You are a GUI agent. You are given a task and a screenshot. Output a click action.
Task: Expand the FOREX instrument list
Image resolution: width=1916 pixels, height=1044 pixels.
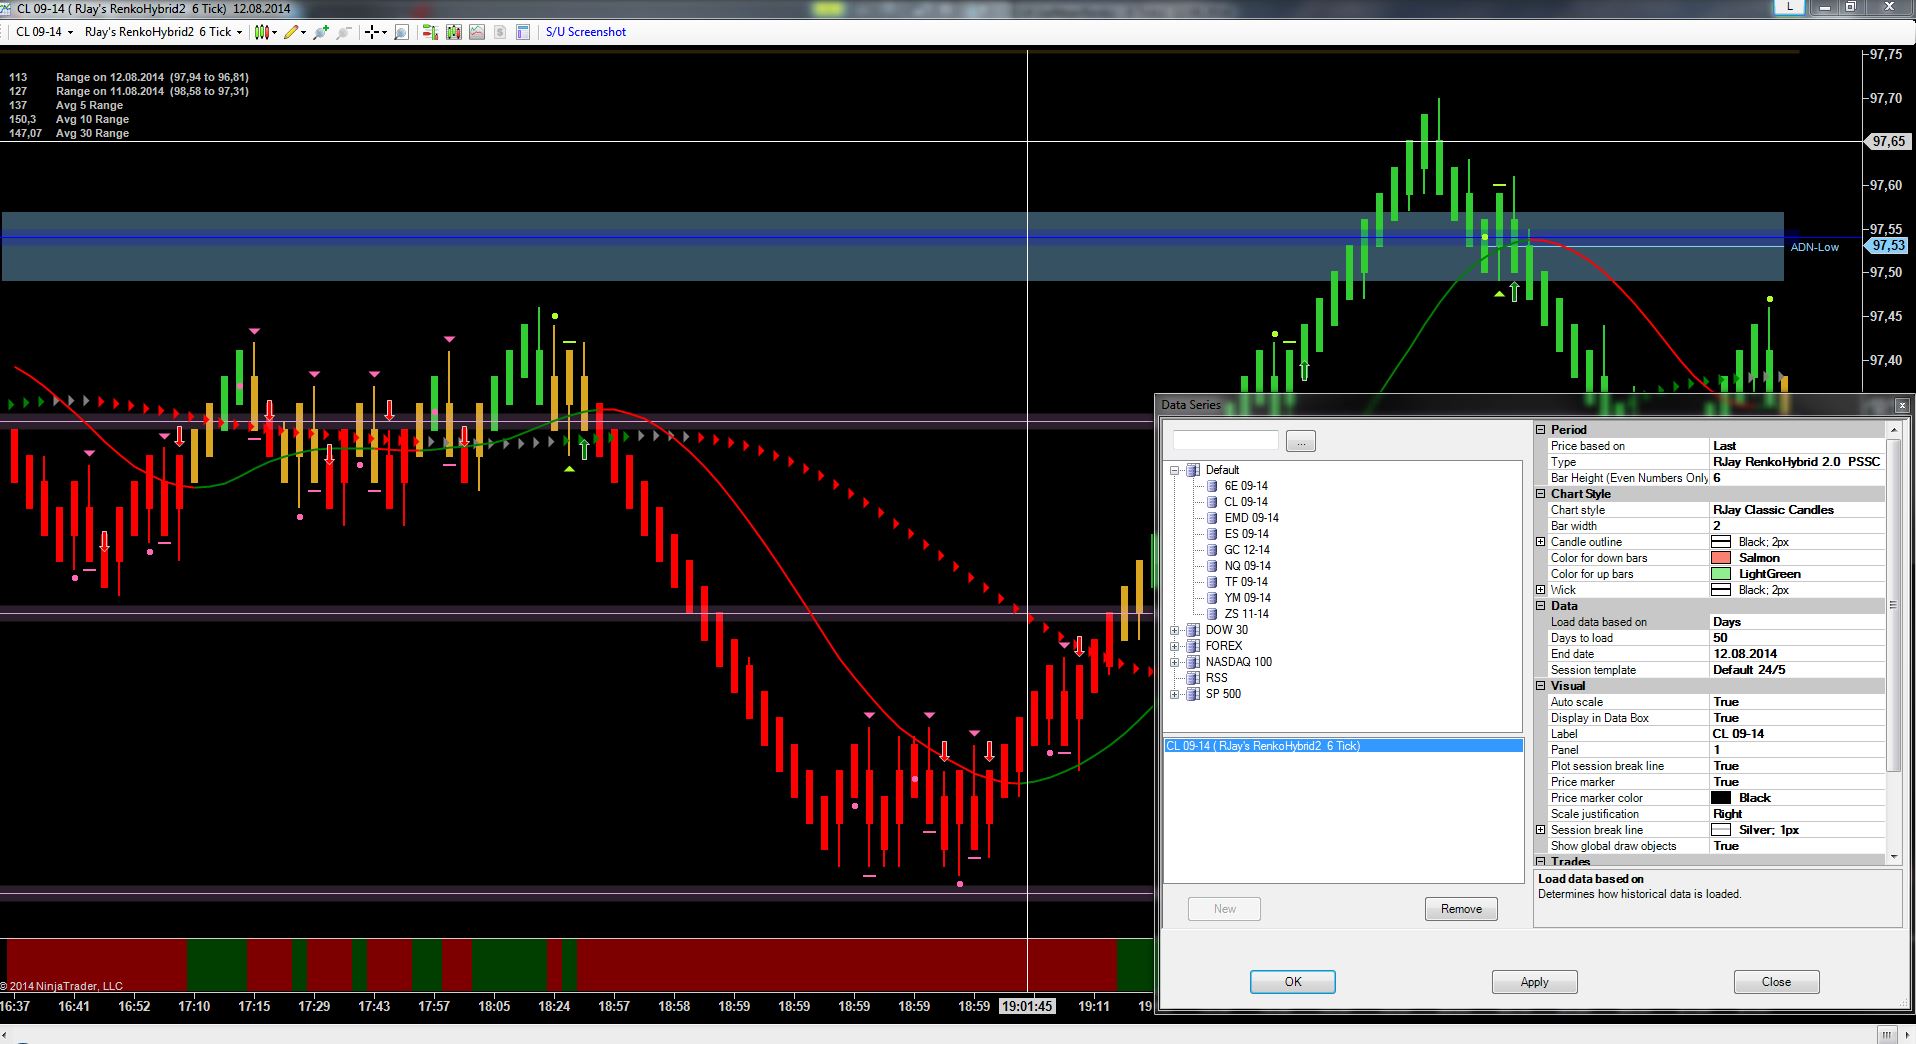[x=1175, y=646]
